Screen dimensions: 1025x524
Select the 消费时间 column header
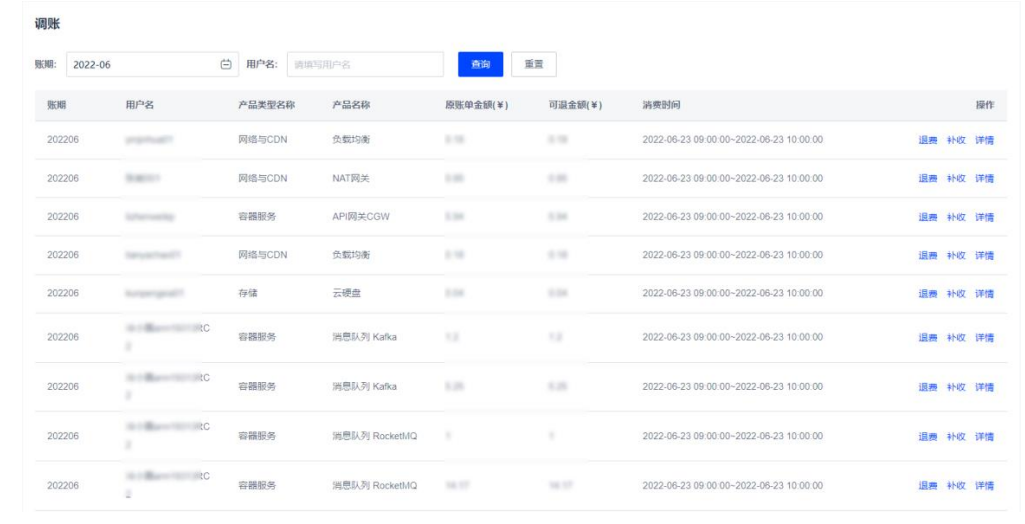click(661, 105)
